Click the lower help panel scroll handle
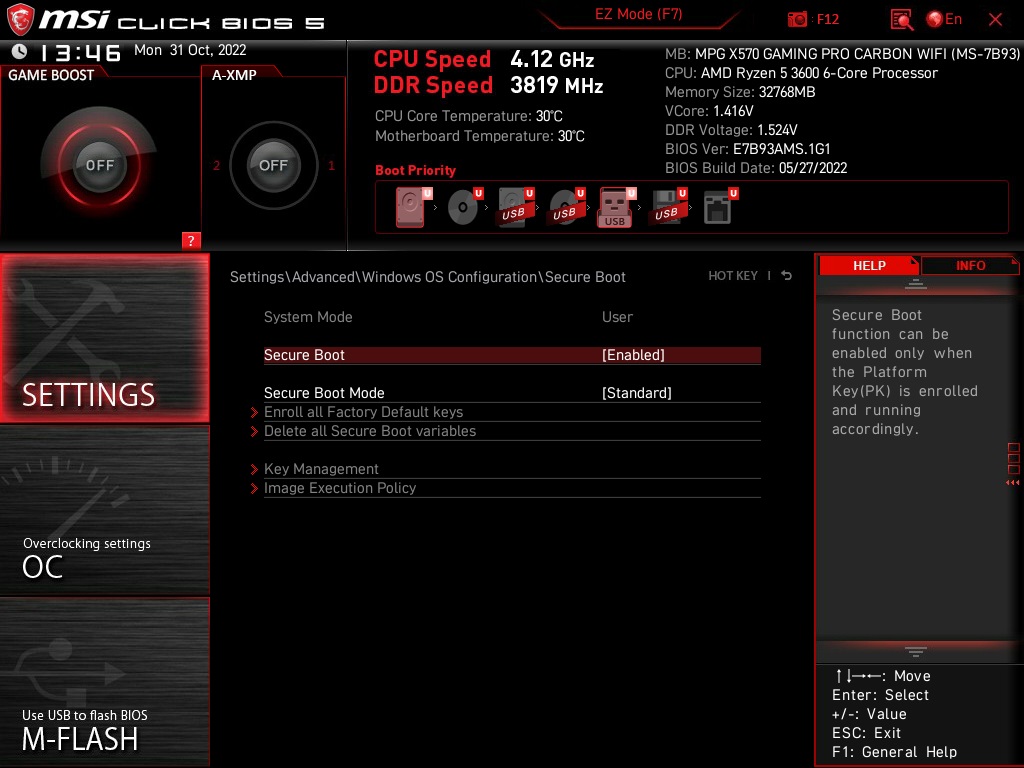This screenshot has height=768, width=1024. coord(915,651)
